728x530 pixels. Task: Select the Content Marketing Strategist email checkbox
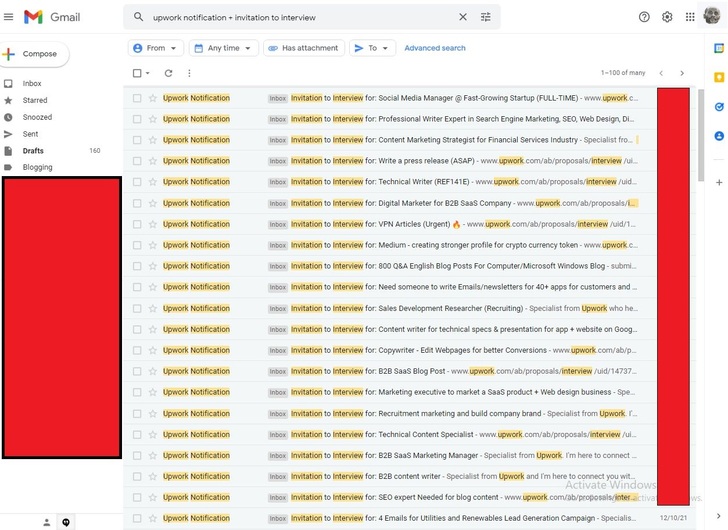click(x=137, y=140)
